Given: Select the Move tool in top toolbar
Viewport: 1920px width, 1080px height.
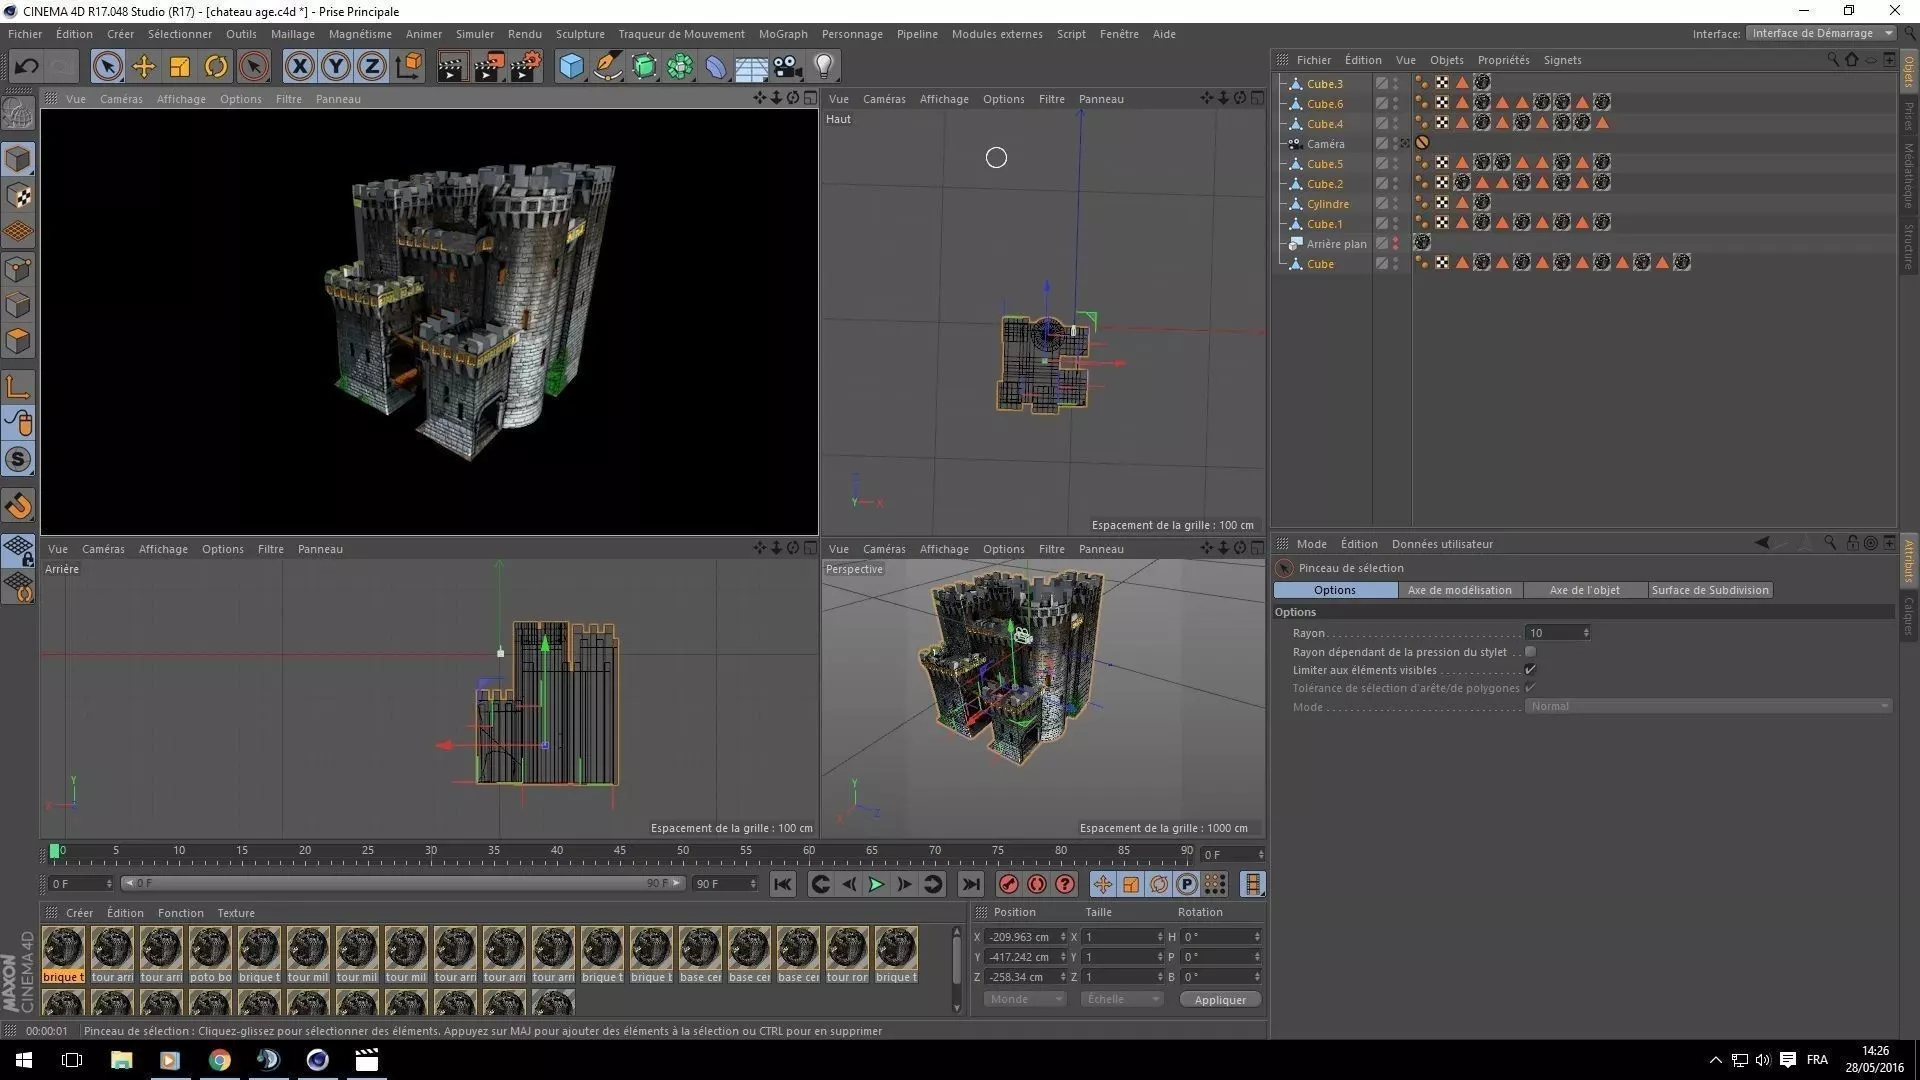Looking at the screenshot, I should [143, 67].
